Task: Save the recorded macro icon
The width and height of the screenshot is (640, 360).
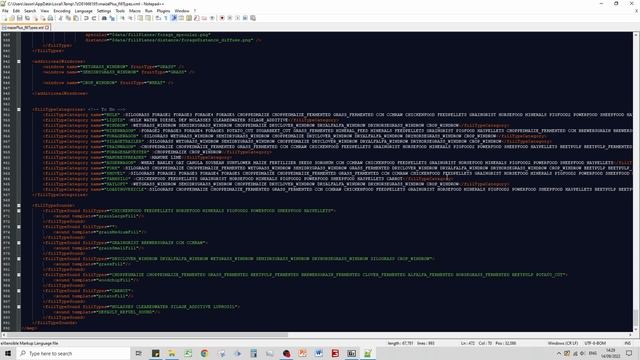Action: click(x=253, y=18)
